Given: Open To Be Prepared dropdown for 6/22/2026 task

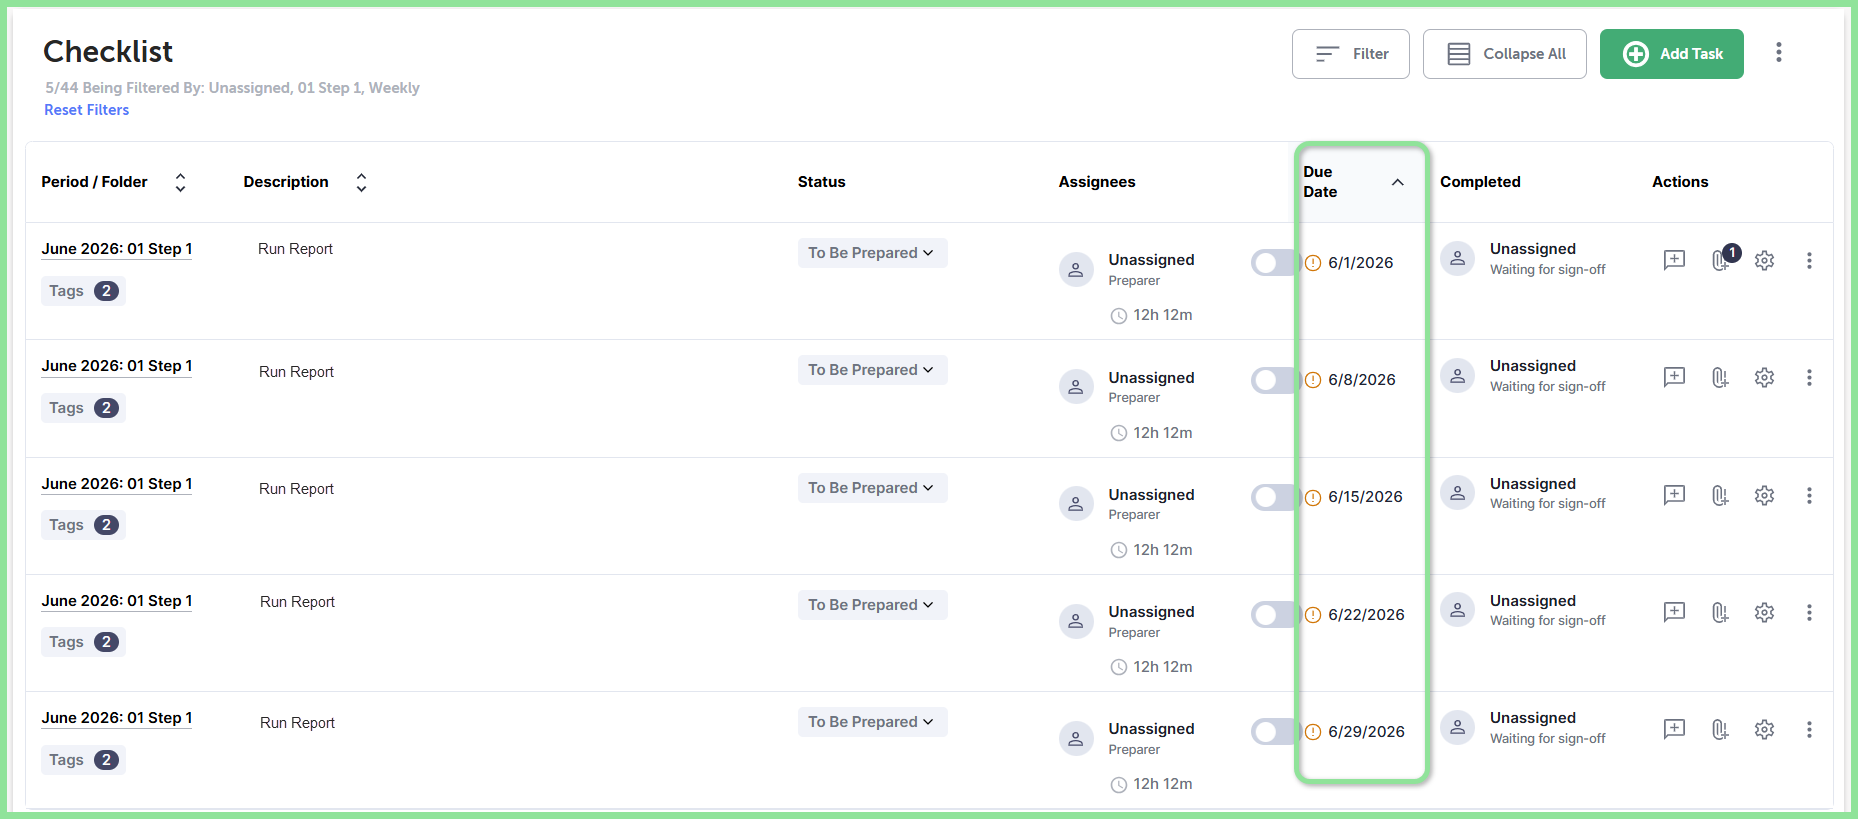Looking at the screenshot, I should [x=872, y=605].
